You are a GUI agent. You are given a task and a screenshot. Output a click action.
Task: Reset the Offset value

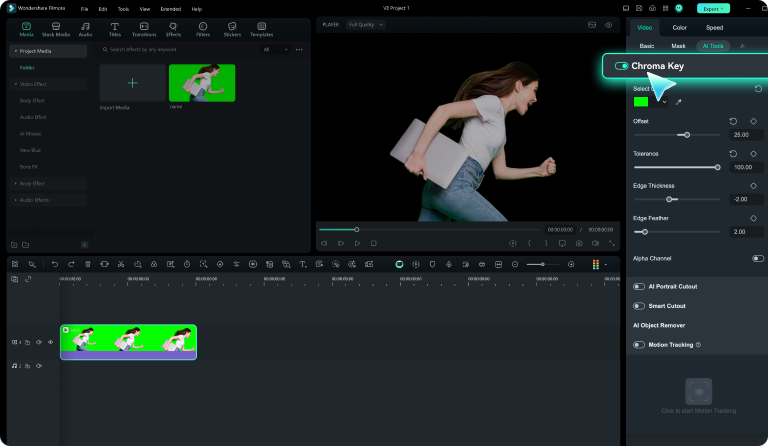733,121
